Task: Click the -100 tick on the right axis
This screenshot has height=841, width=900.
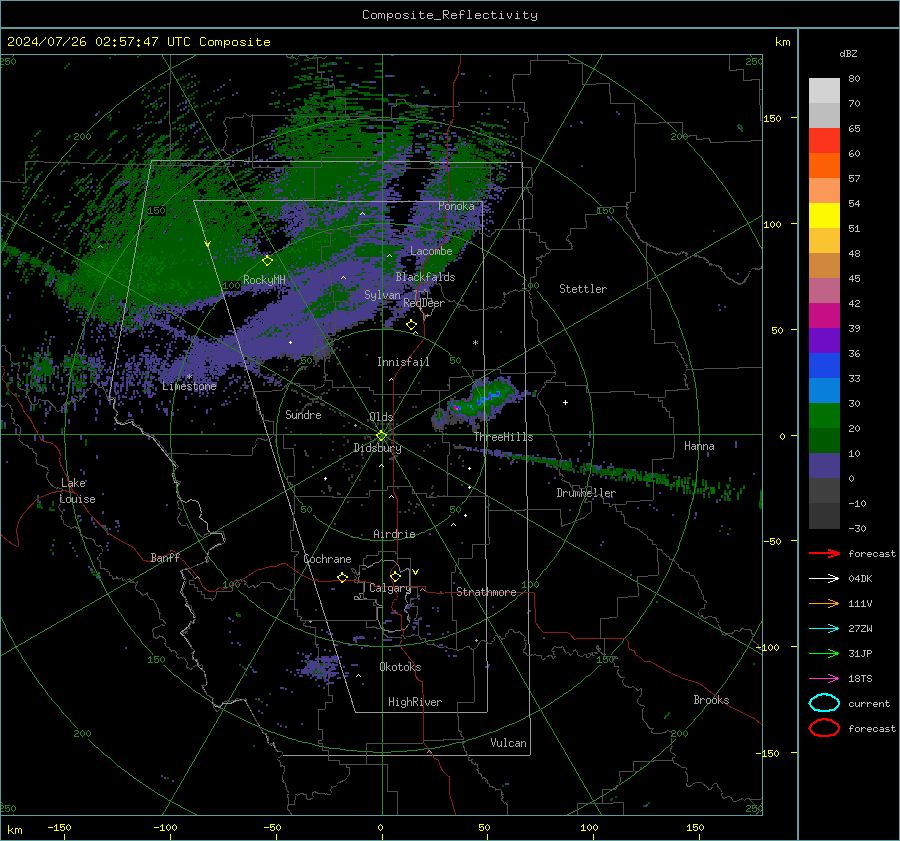Action: pos(767,647)
